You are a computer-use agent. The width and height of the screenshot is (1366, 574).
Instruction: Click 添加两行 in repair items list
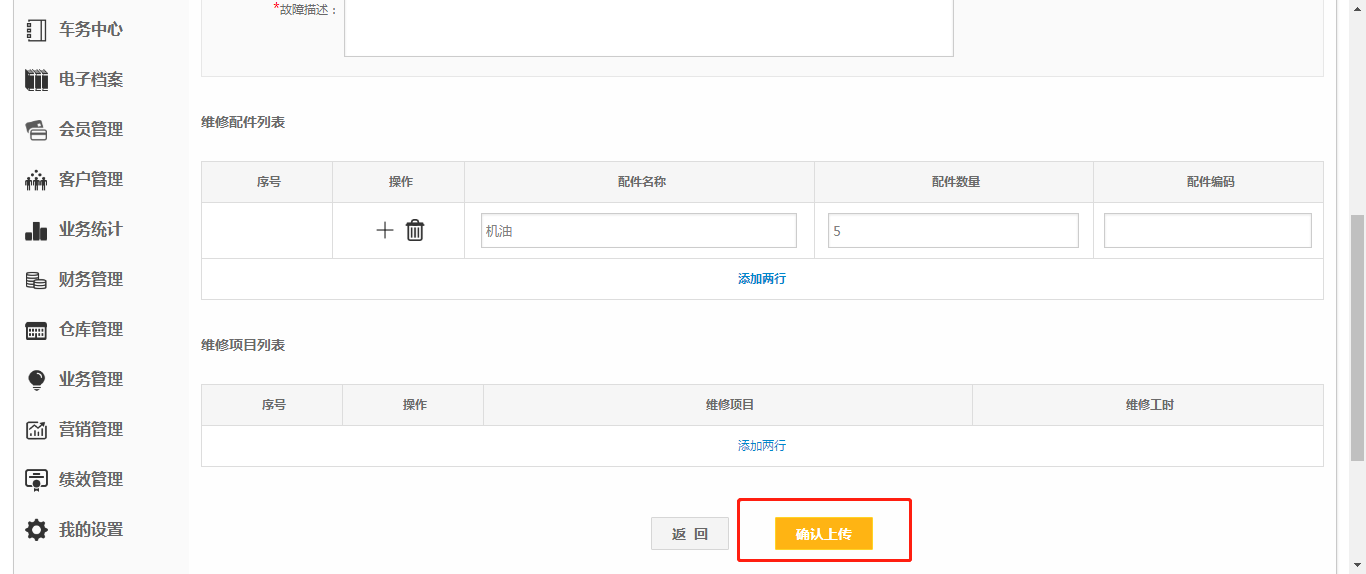762,446
